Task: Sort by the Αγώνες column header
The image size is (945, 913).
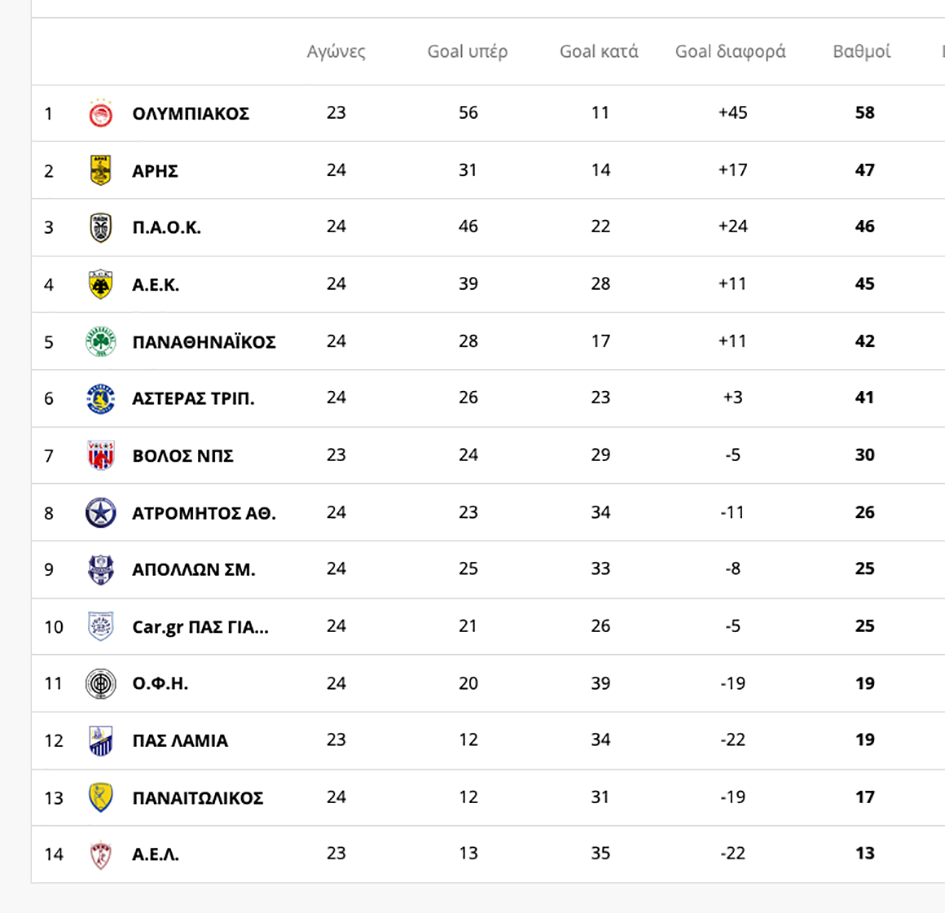Action: (x=336, y=52)
